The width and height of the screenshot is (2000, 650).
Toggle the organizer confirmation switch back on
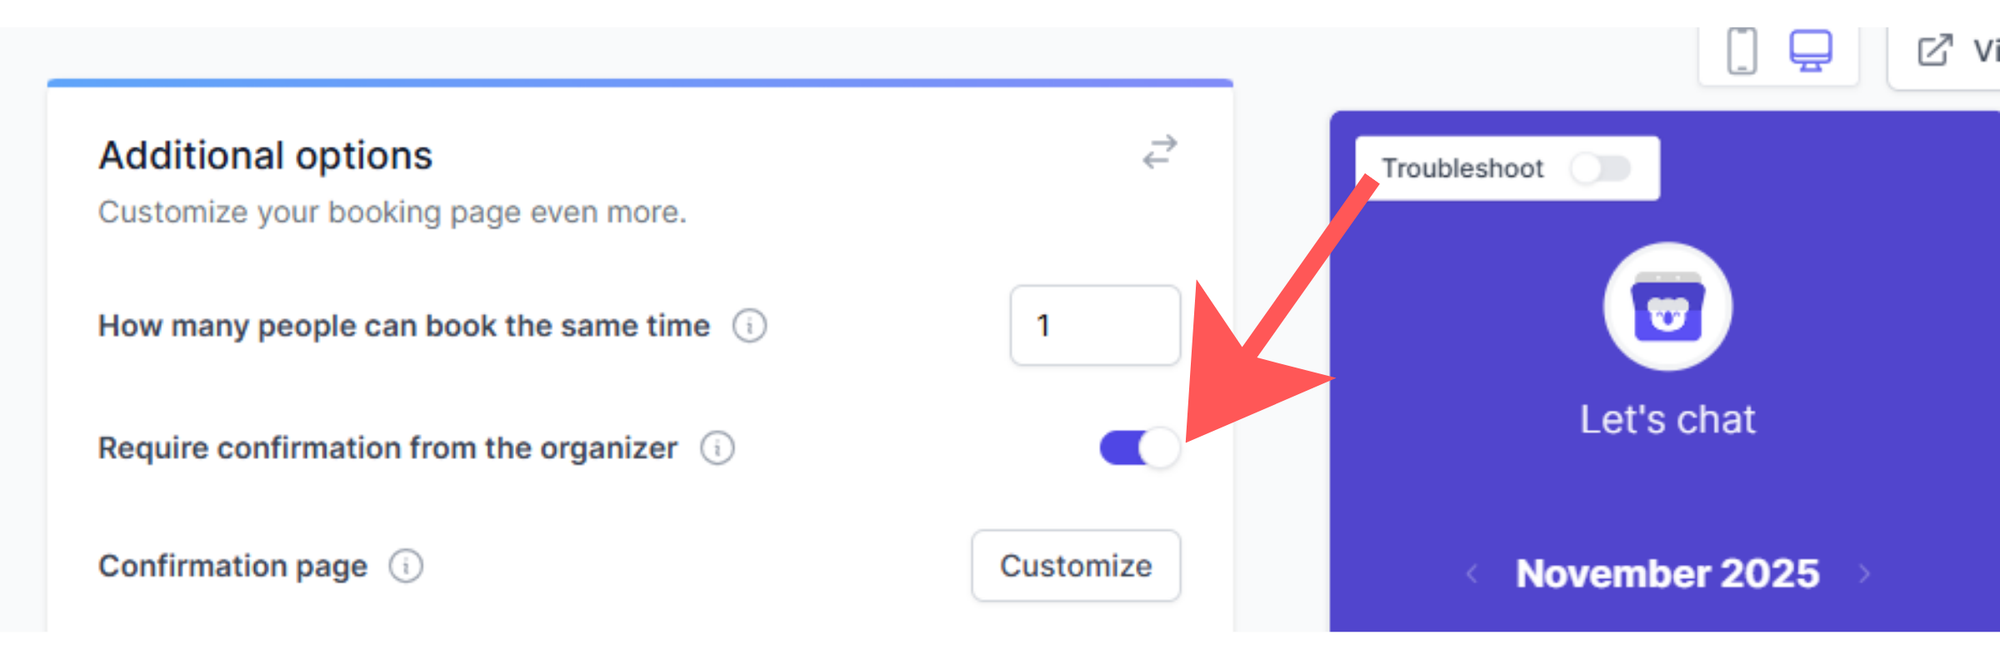(1139, 449)
